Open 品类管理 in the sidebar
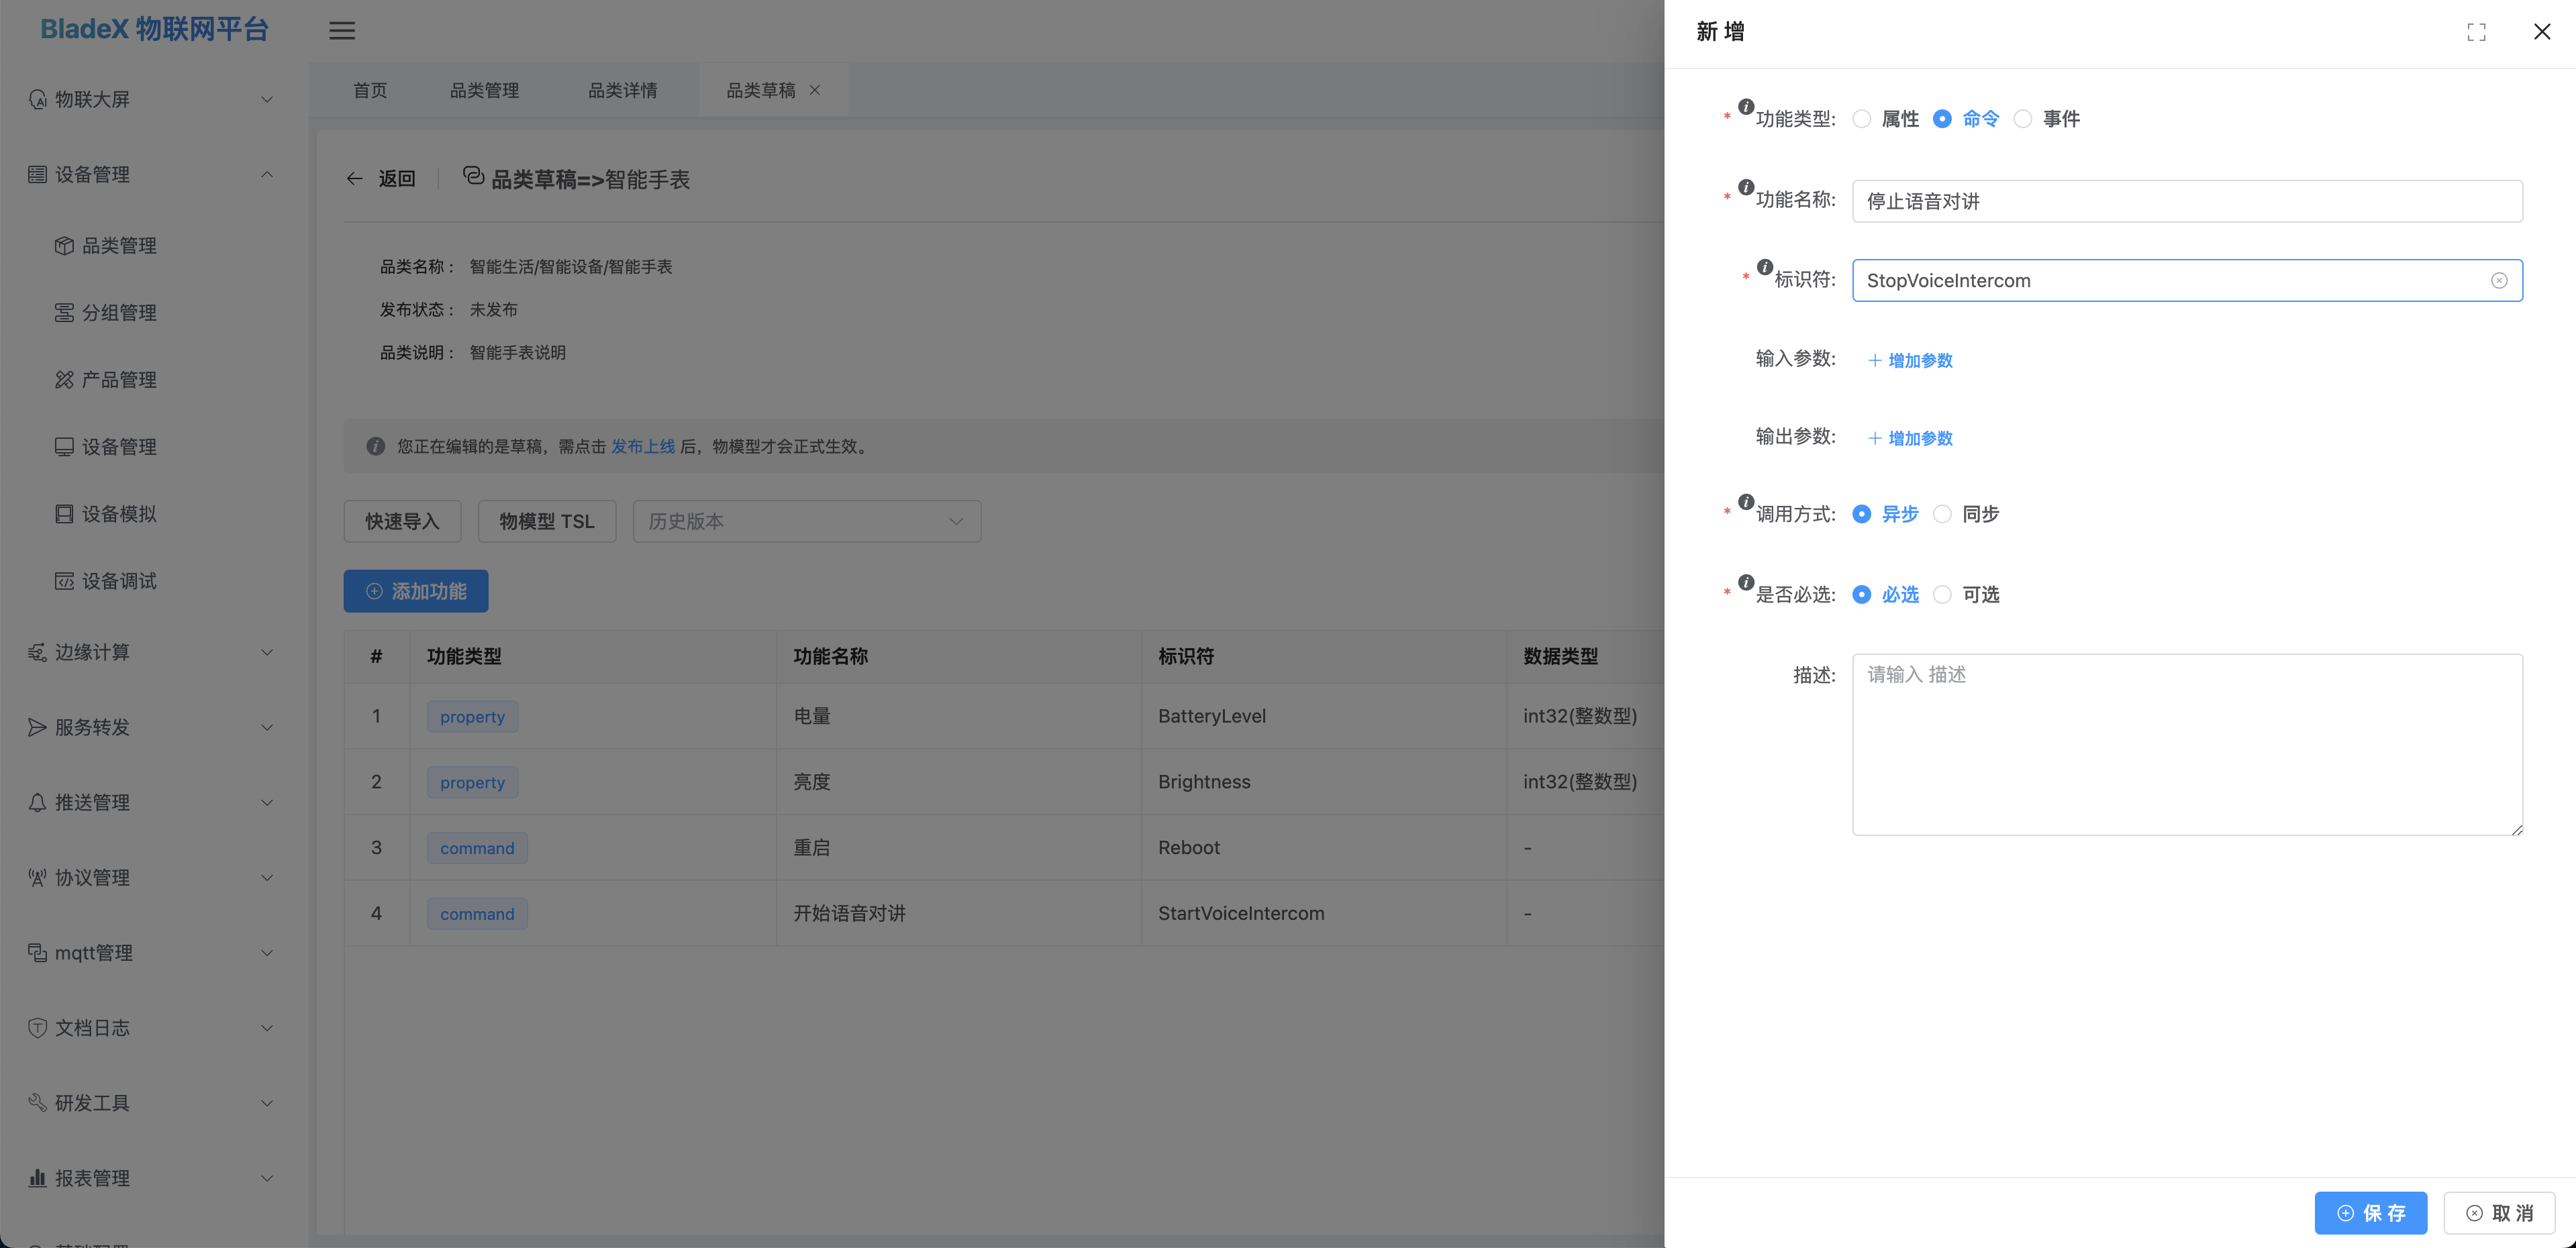The width and height of the screenshot is (2576, 1248). tap(119, 246)
